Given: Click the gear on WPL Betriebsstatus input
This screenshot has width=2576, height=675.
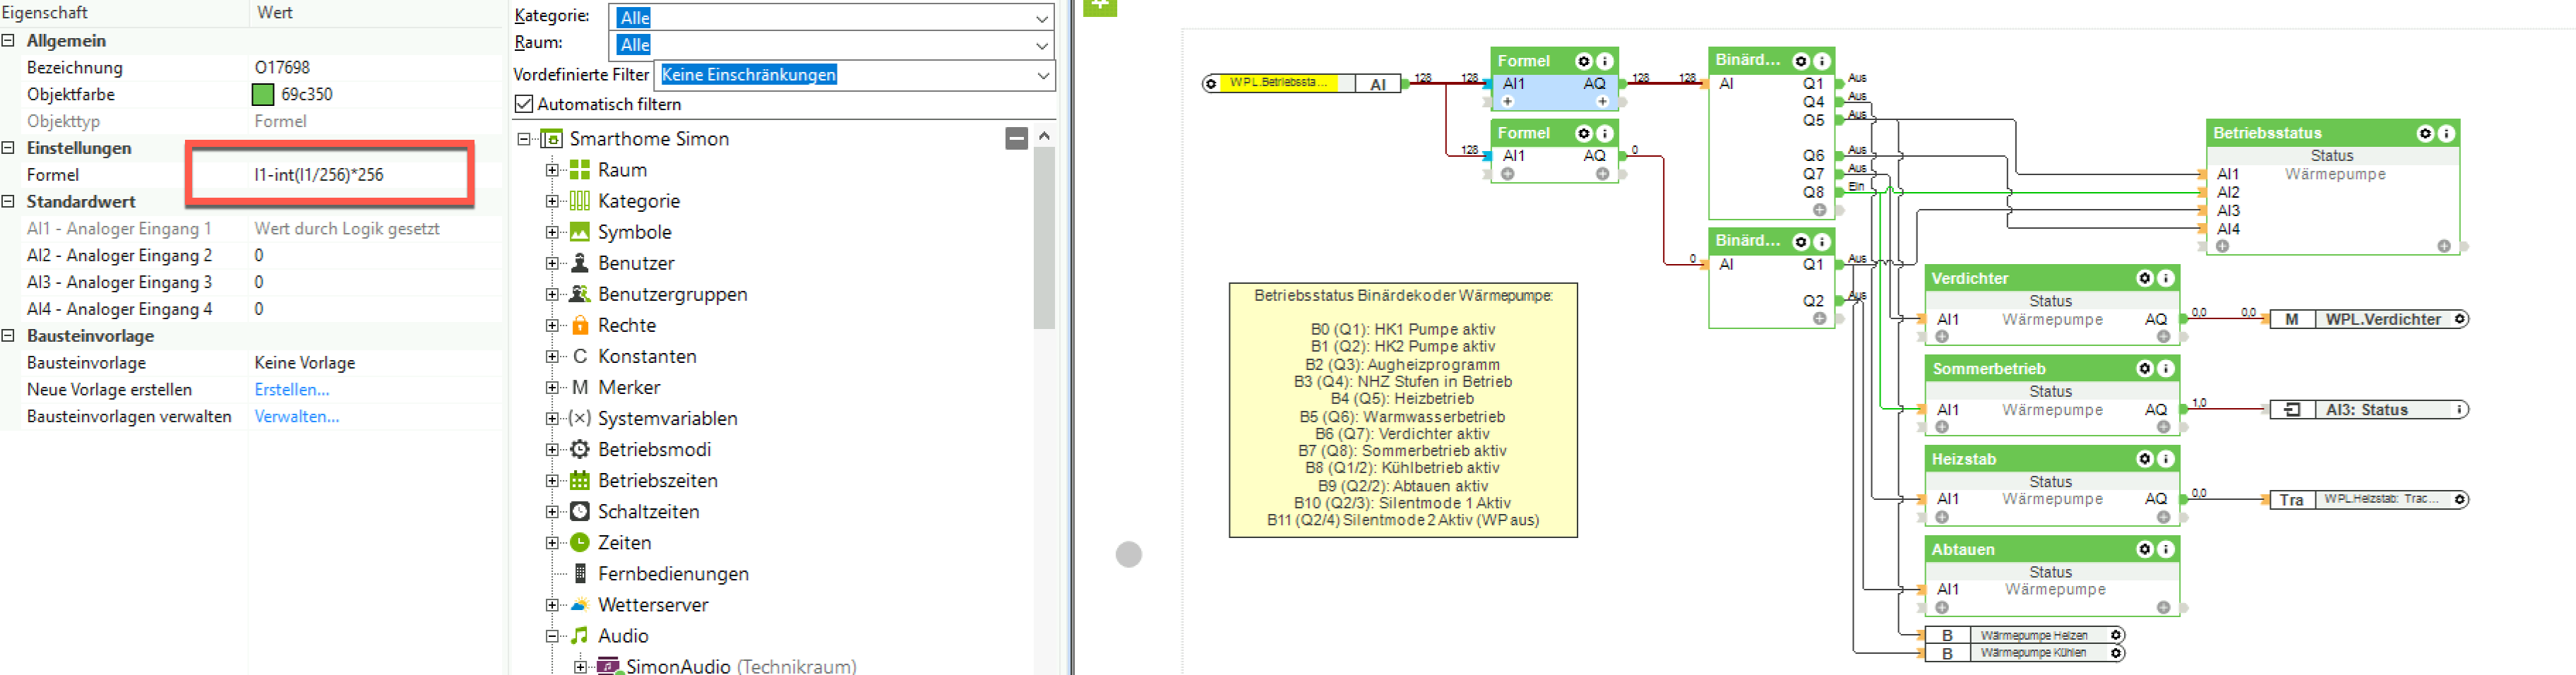Looking at the screenshot, I should pyautogui.click(x=1211, y=84).
